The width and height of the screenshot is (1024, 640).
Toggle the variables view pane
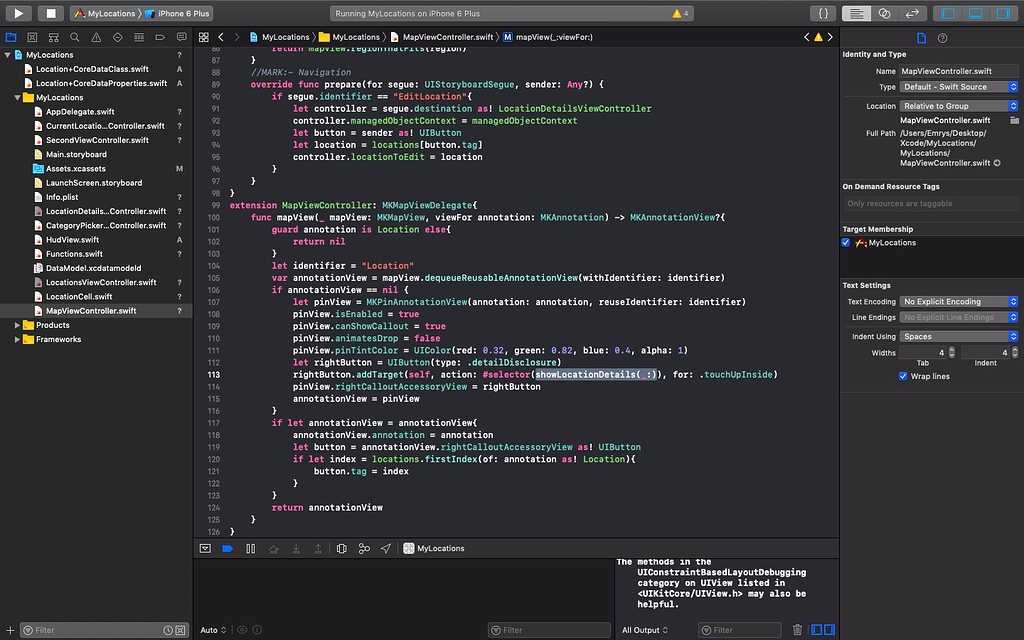tap(816, 630)
